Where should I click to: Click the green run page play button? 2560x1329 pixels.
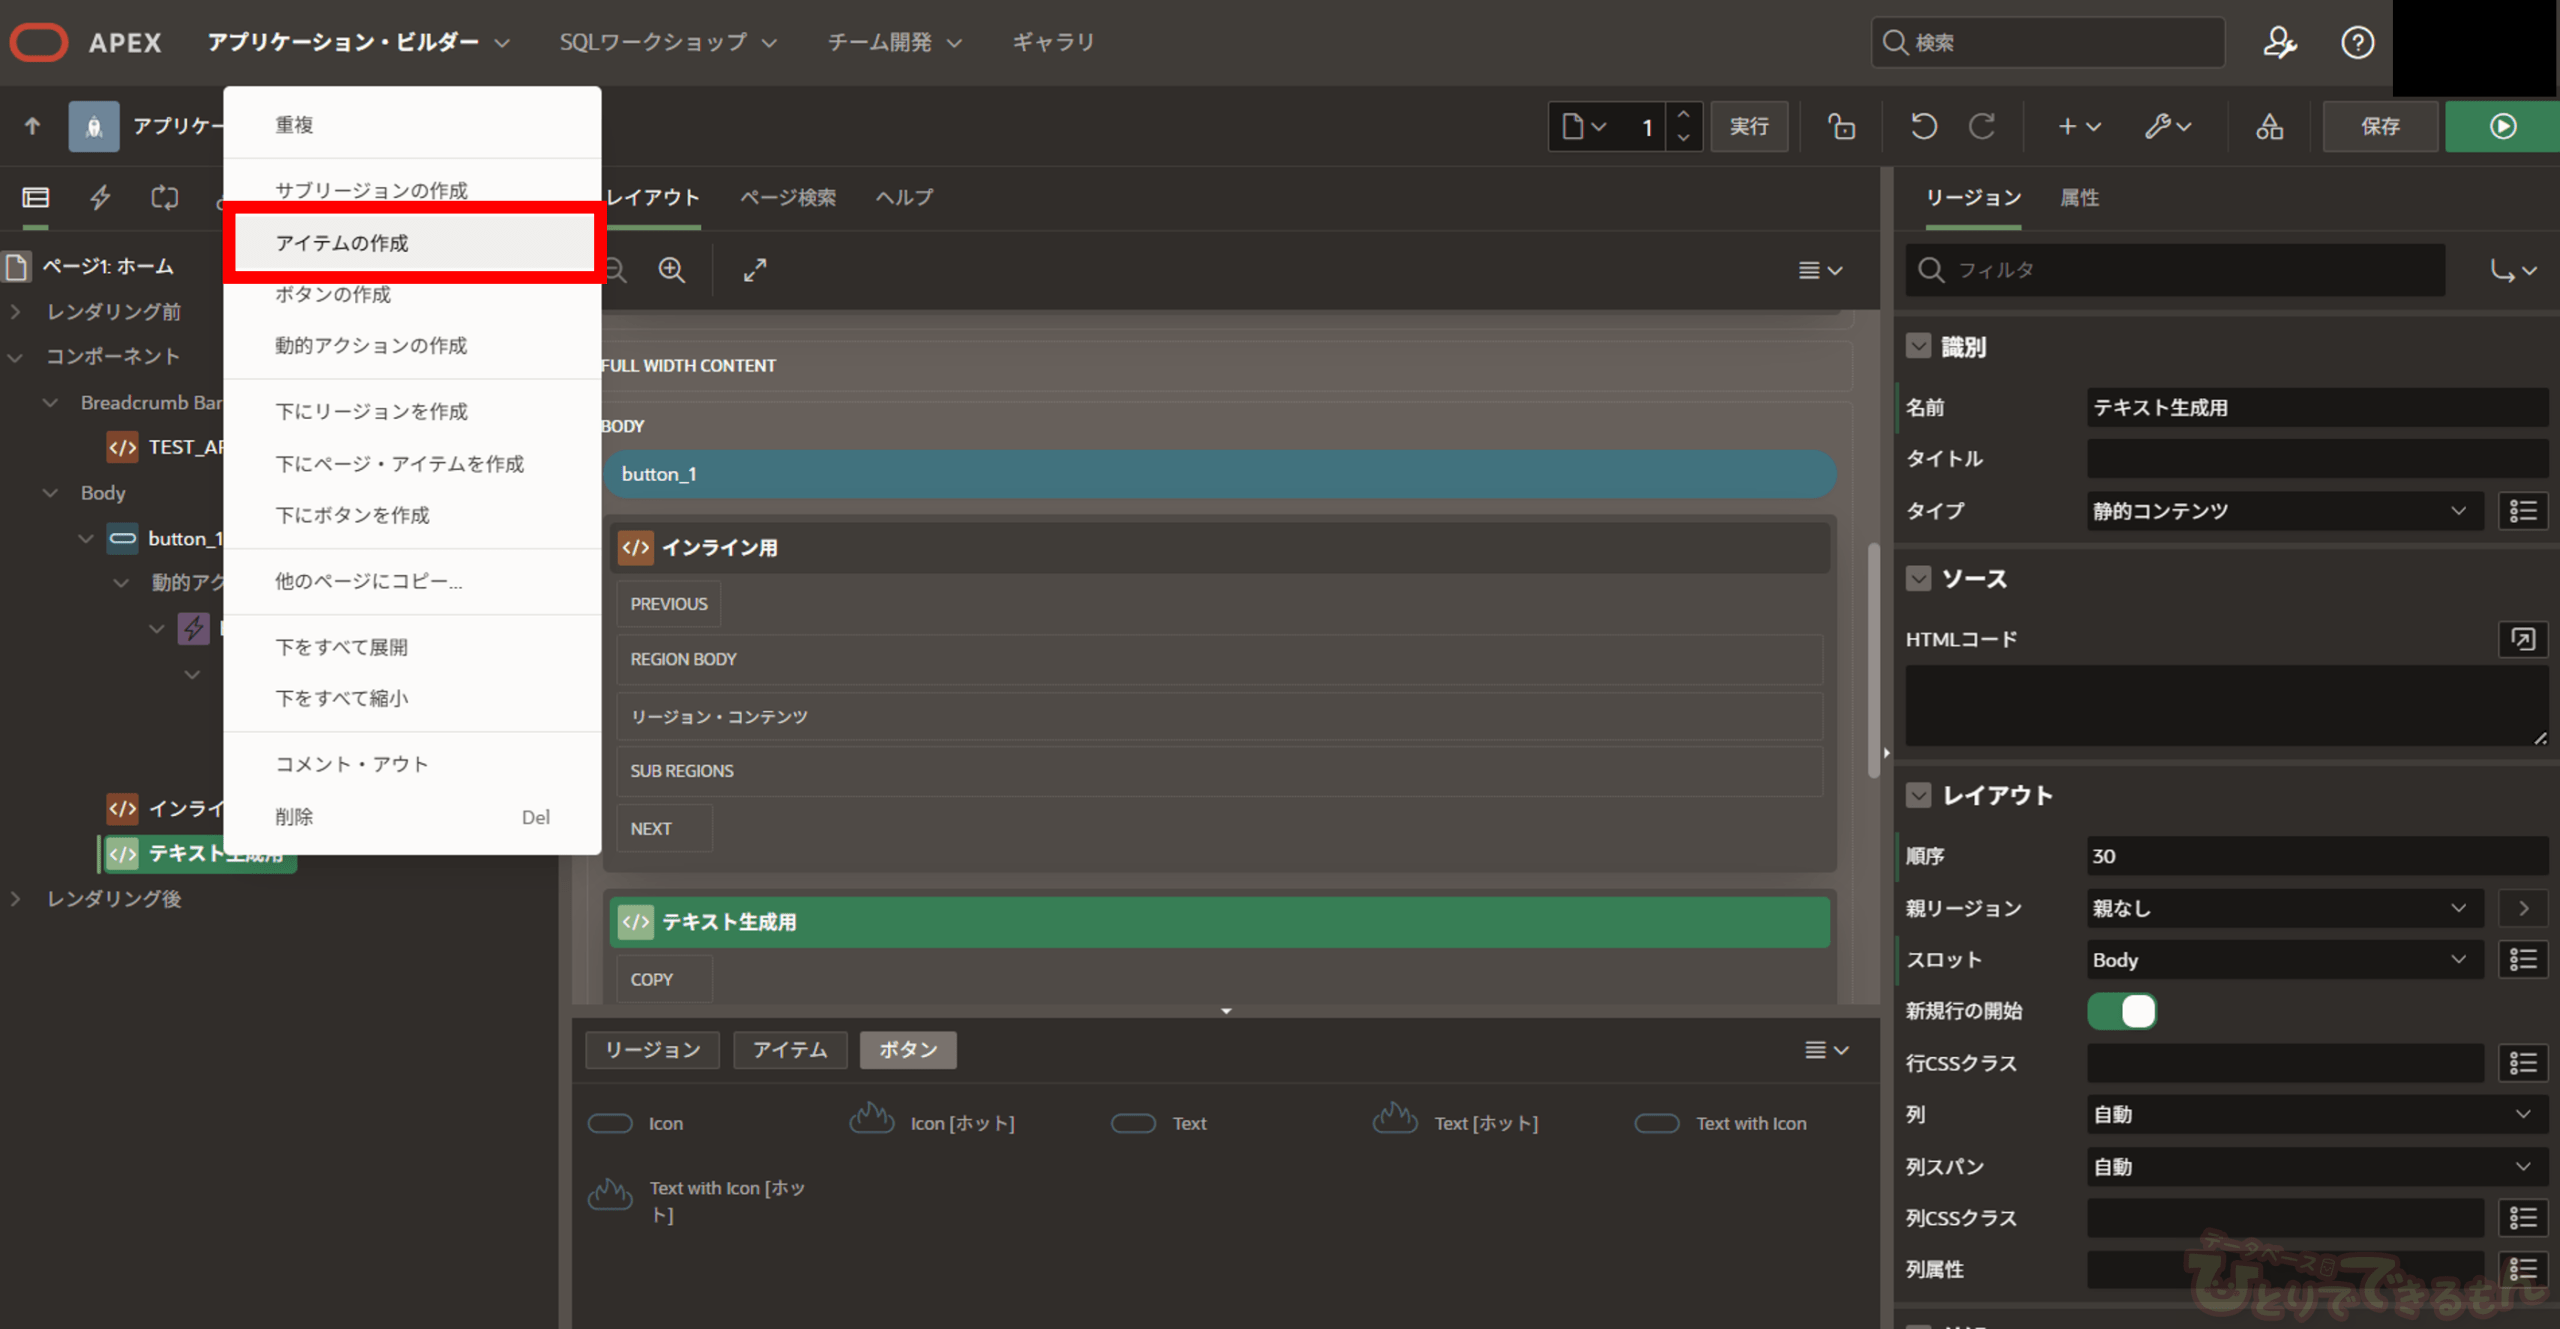(2502, 127)
